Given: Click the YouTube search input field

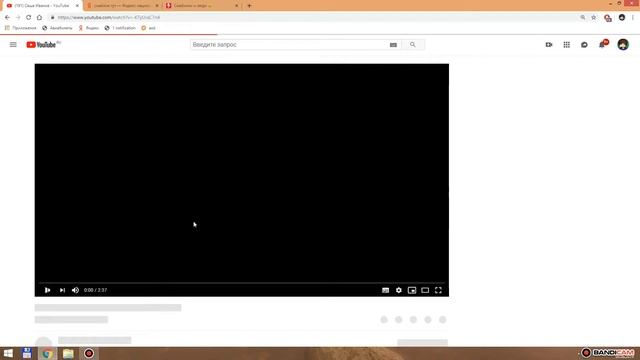Looking at the screenshot, I should (289, 44).
